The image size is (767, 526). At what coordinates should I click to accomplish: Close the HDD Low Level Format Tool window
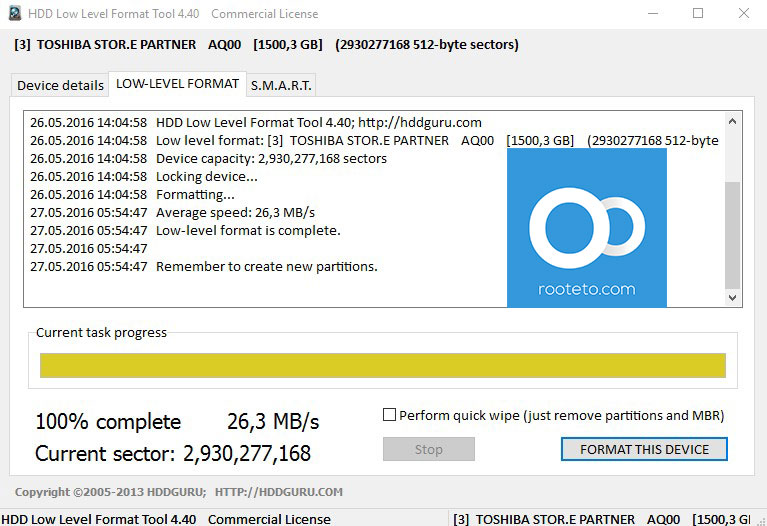tap(744, 13)
